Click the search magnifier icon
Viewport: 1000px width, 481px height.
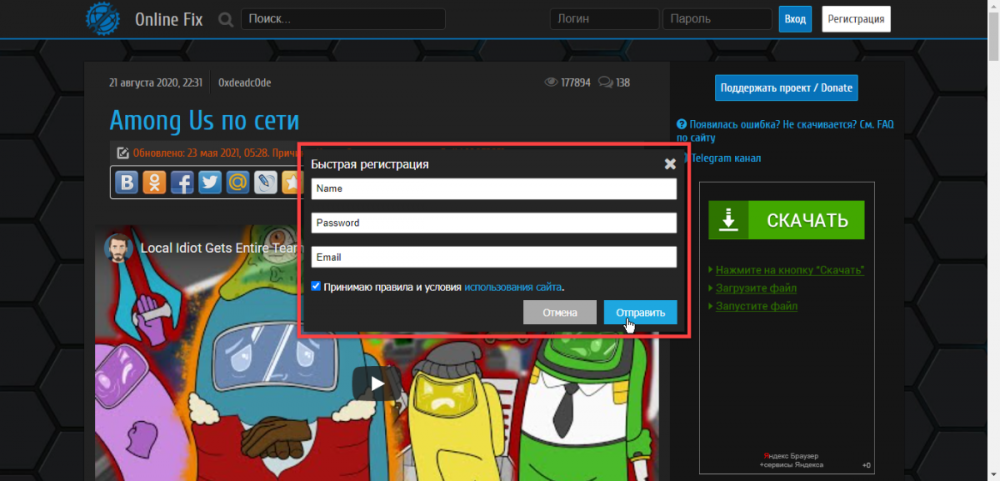pos(226,19)
